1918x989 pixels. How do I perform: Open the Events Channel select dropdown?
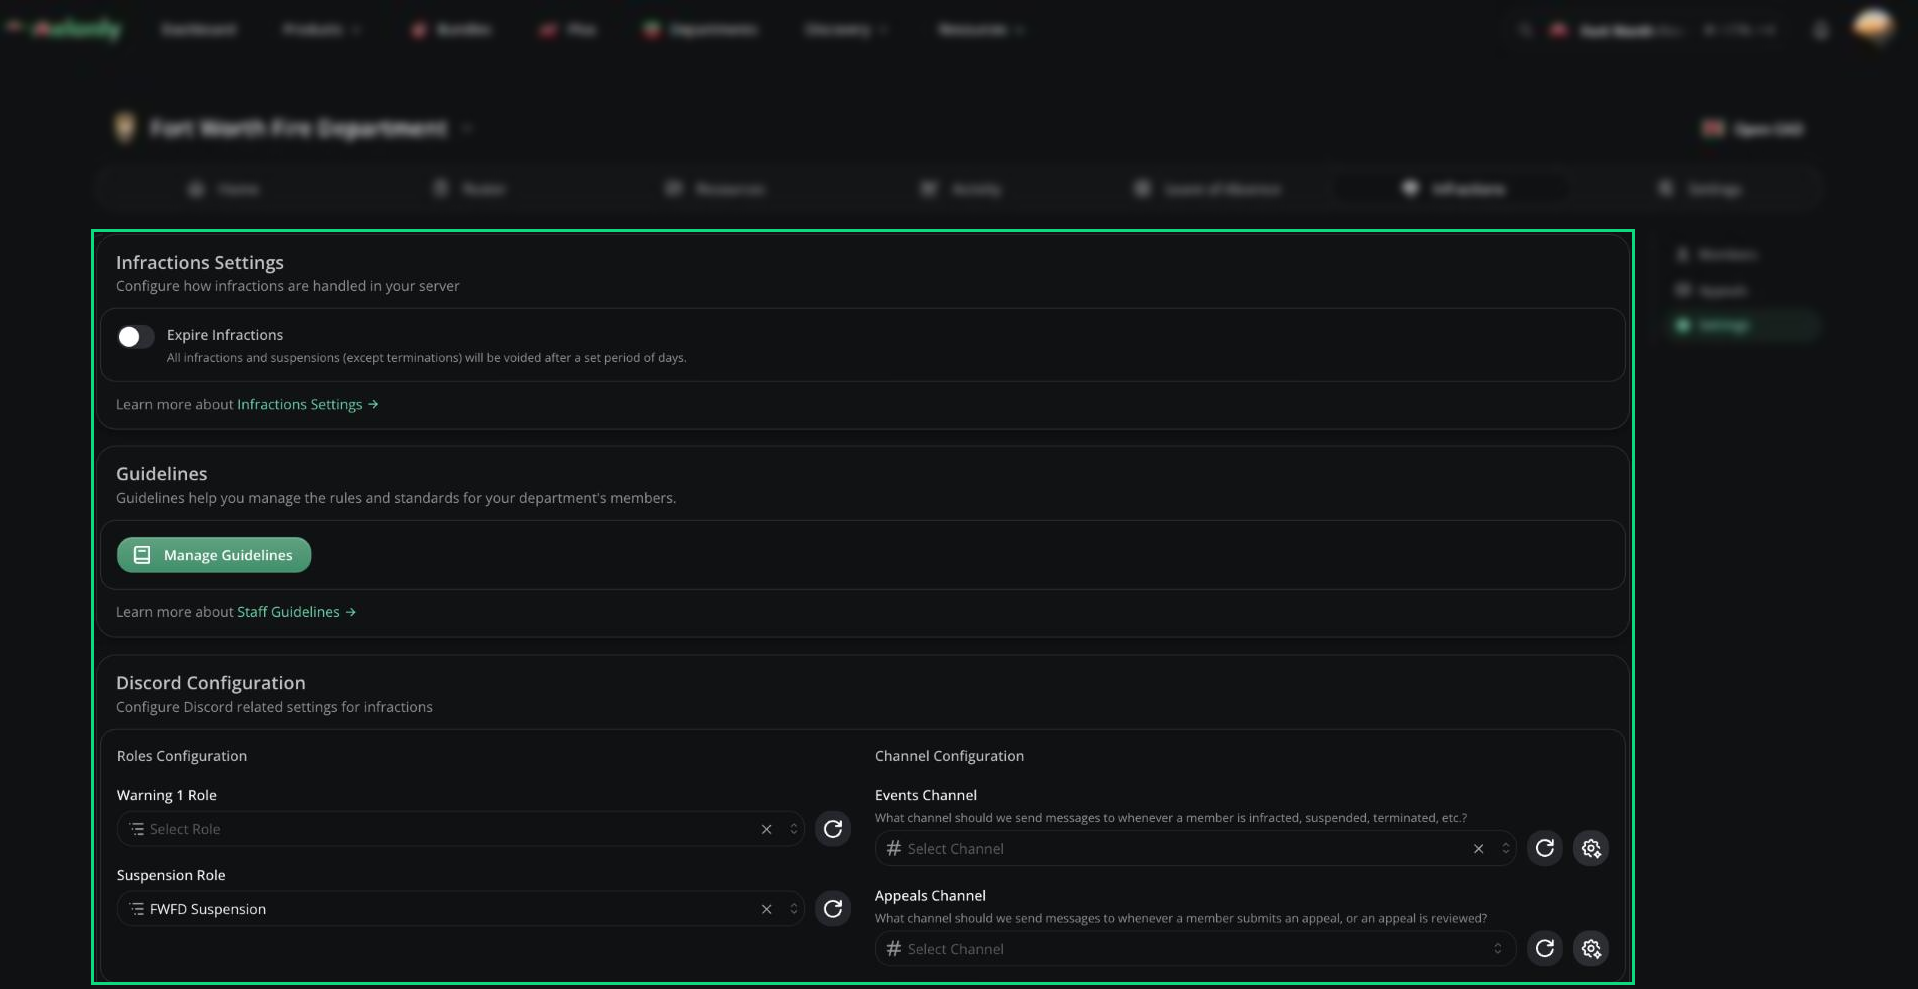pyautogui.click(x=1195, y=848)
